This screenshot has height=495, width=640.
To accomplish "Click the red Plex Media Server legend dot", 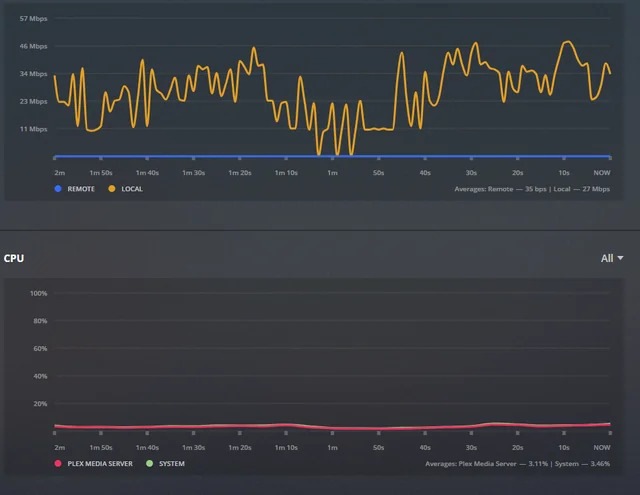I will pyautogui.click(x=58, y=463).
